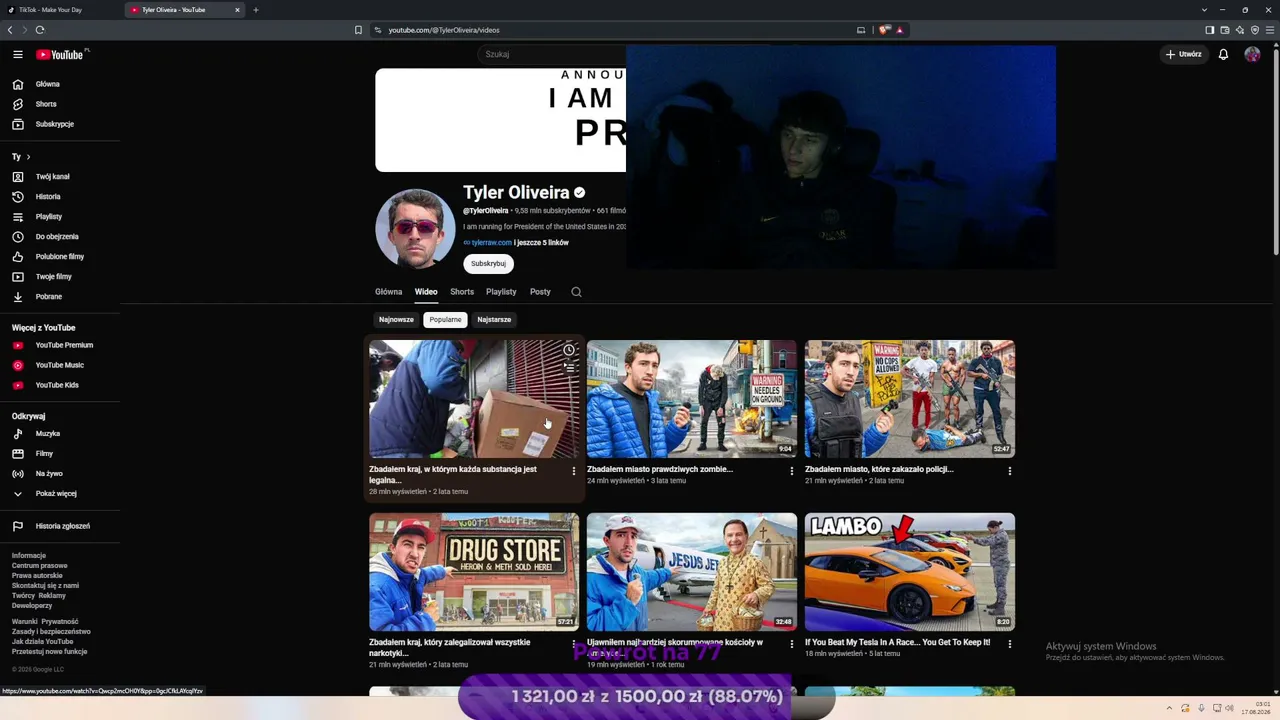Switch to the Shorts channel tab

click(462, 292)
